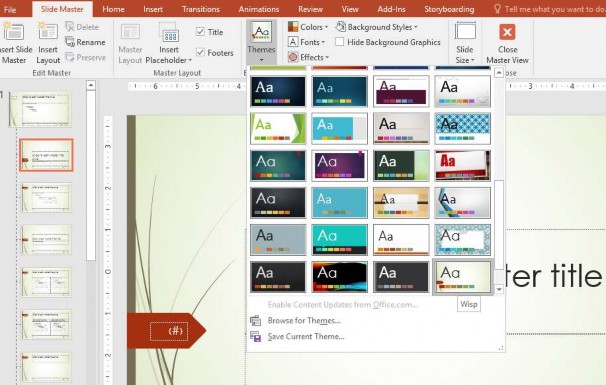The image size is (606, 385).
Task: Click the themes gallery scrollbar thumb
Action: 499,225
